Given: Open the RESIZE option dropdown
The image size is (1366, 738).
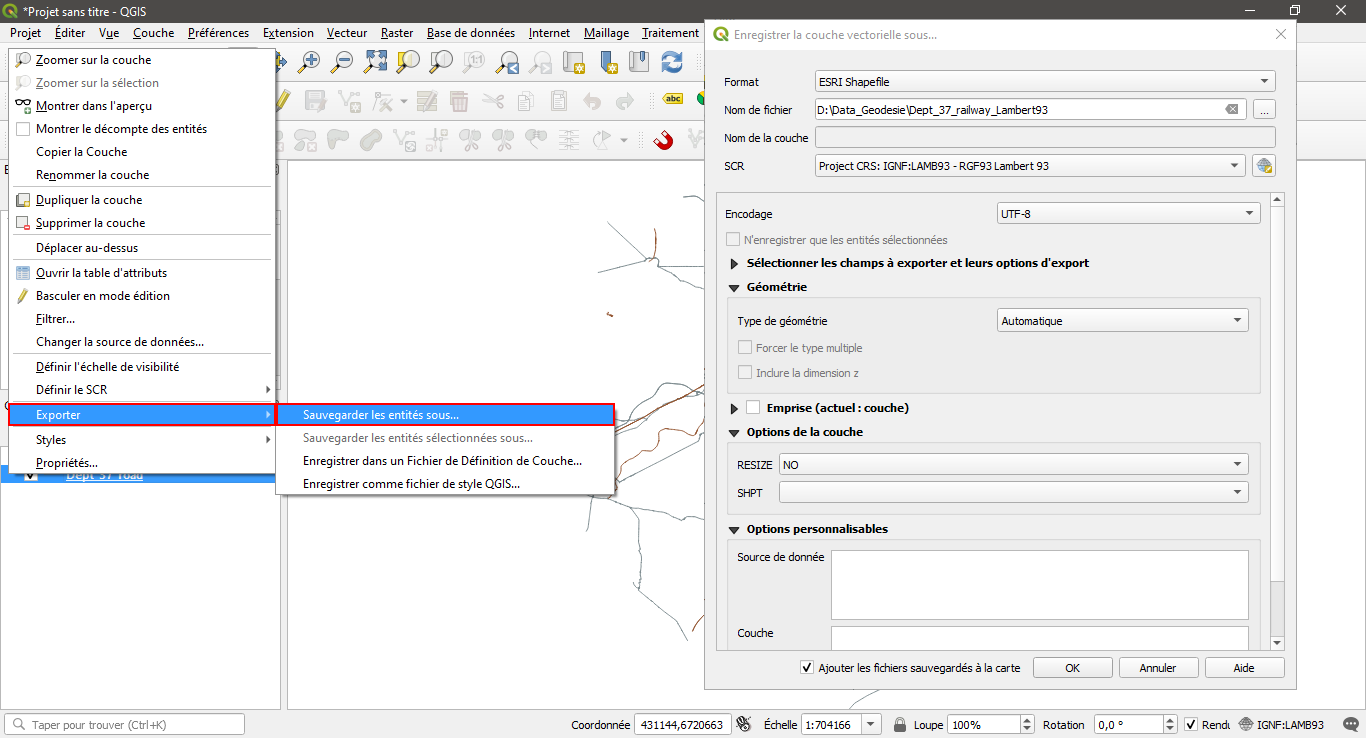Looking at the screenshot, I should 1013,465.
